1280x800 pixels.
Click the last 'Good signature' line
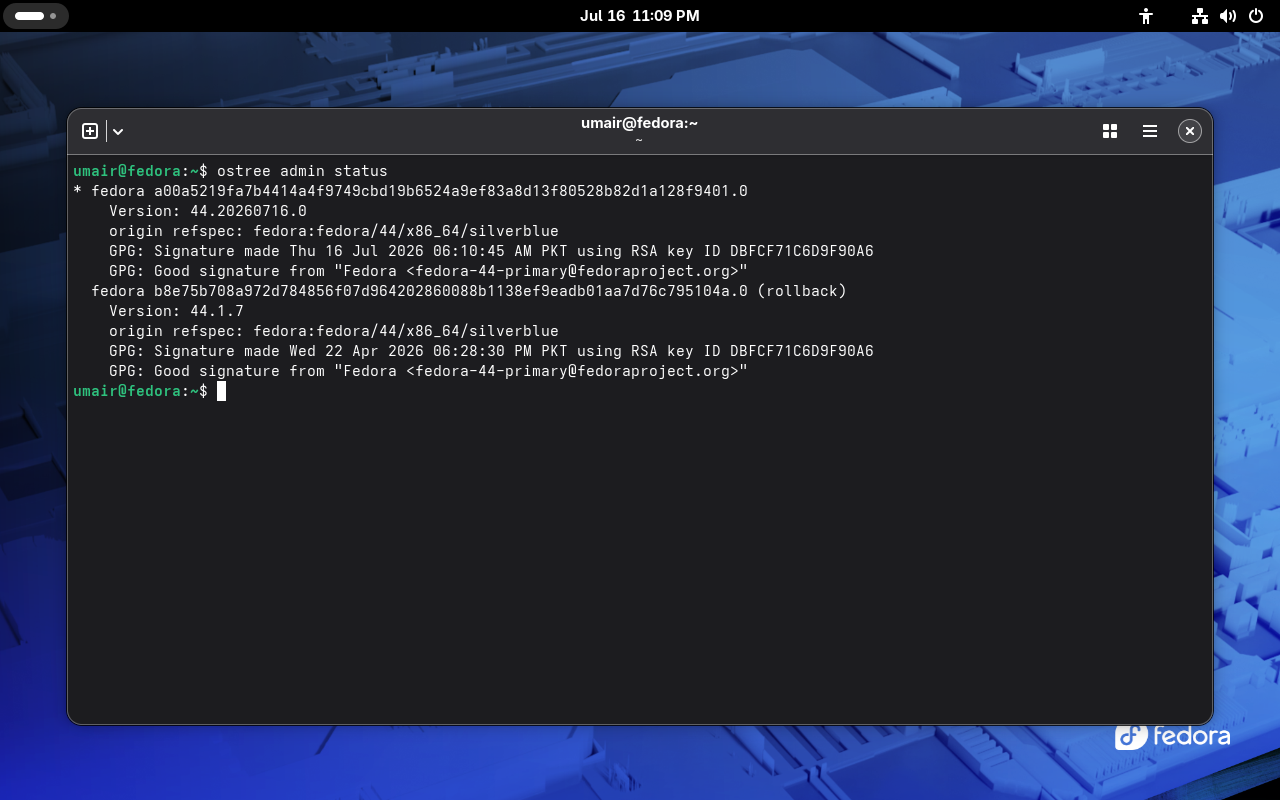tap(428, 371)
